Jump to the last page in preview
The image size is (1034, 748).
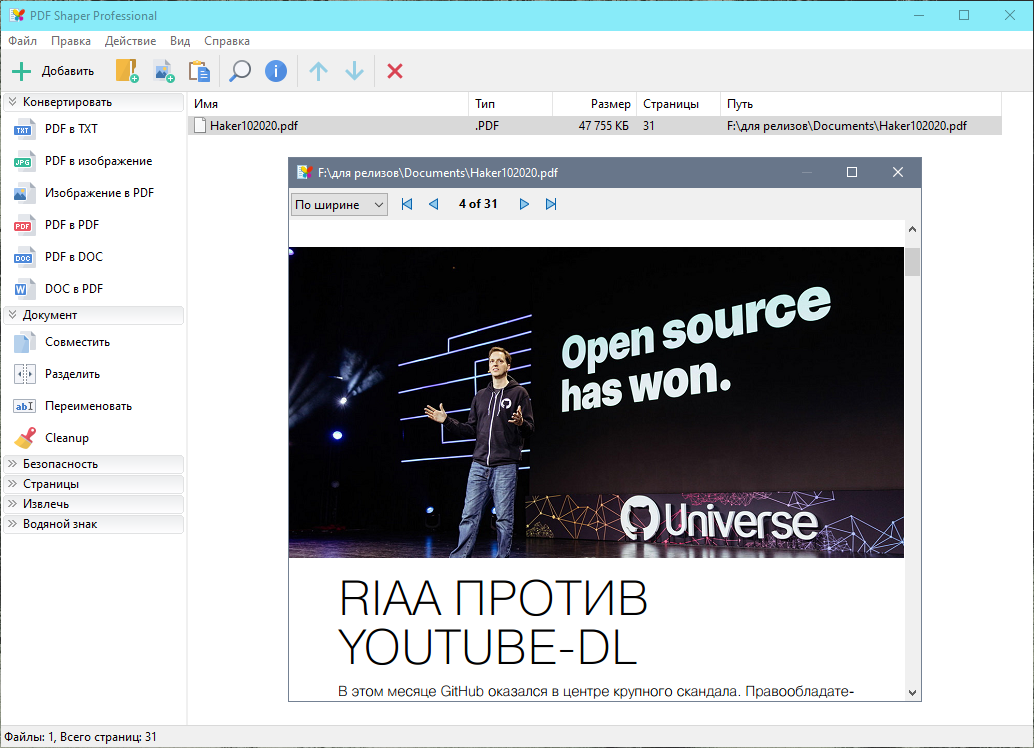pos(551,204)
